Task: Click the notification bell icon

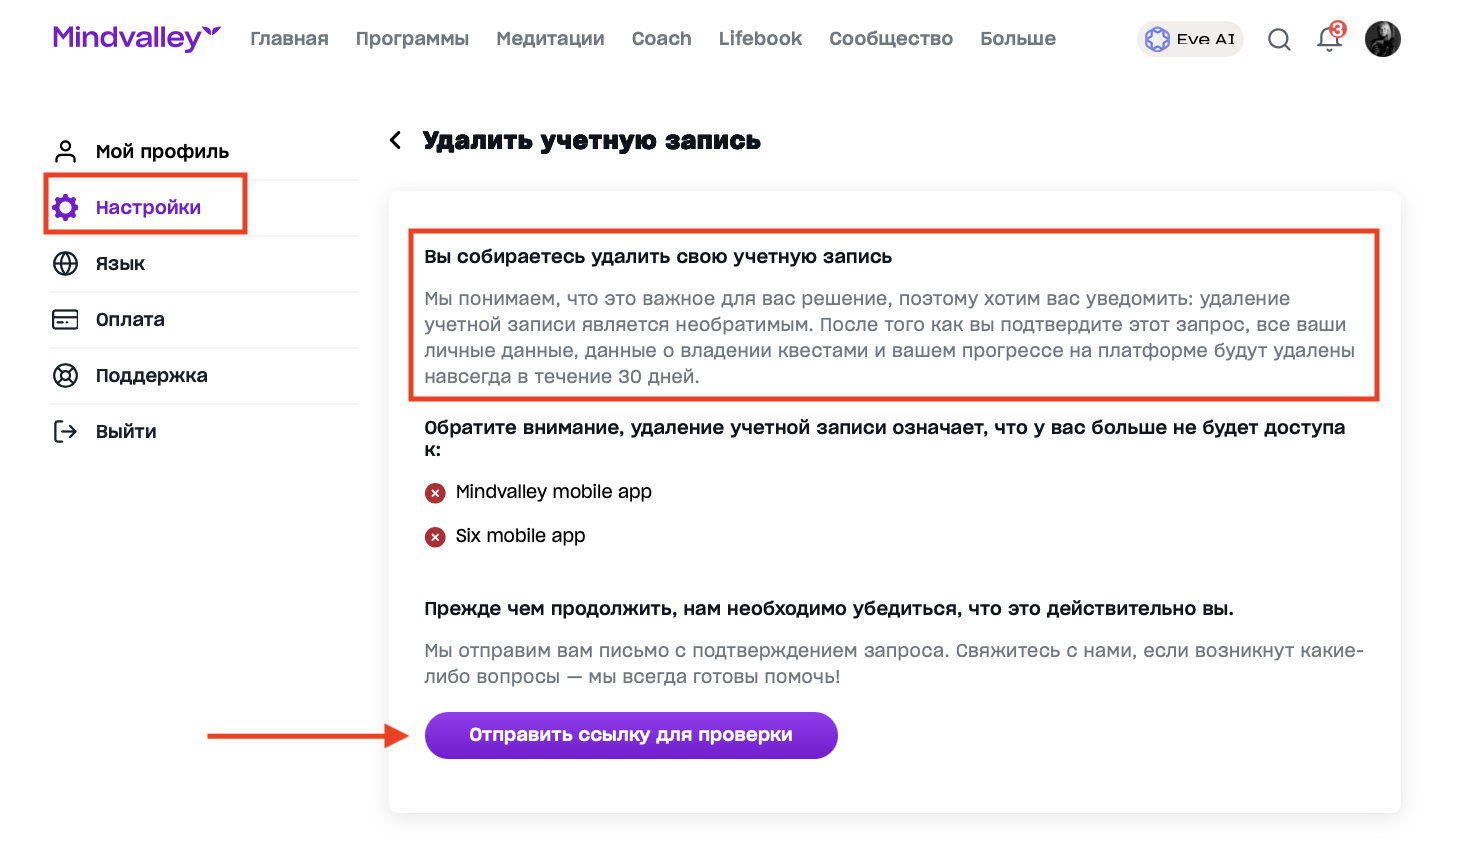Action: tap(1329, 41)
